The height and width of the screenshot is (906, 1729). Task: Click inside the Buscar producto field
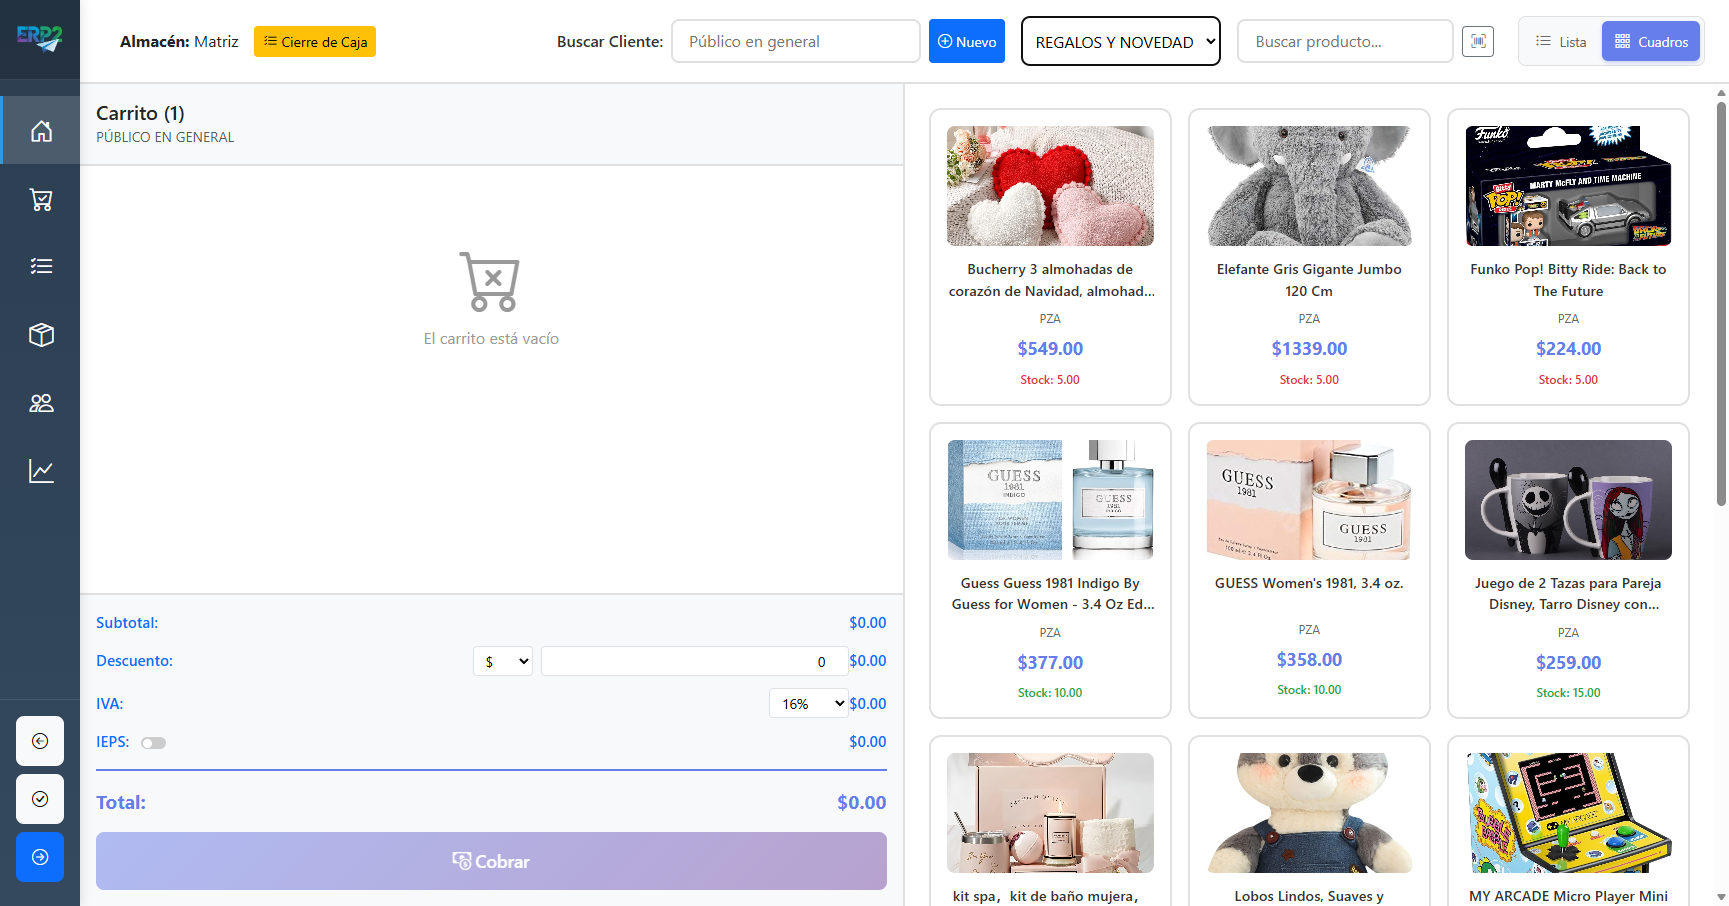pos(1344,41)
